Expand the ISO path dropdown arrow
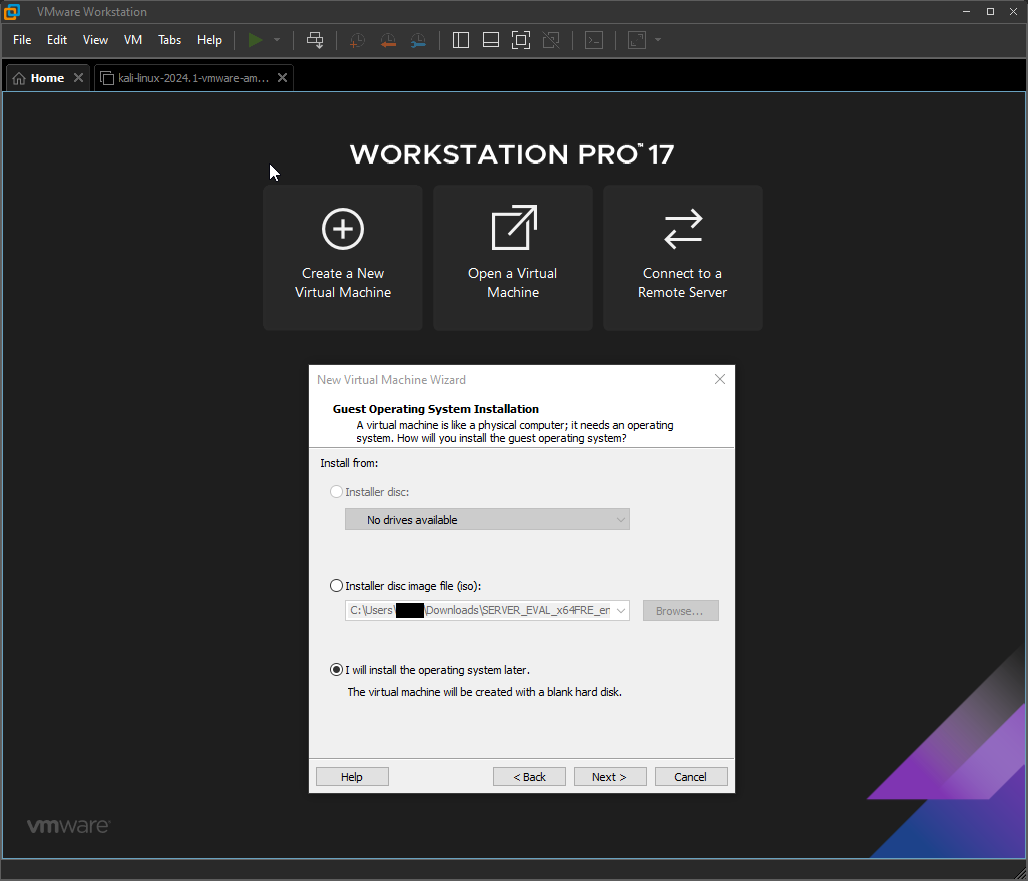This screenshot has height=881, width=1028. click(621, 610)
